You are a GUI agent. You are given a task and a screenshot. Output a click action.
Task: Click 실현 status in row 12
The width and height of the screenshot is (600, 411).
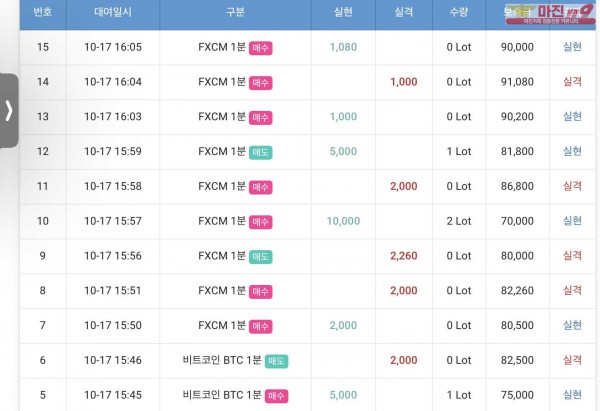(572, 151)
